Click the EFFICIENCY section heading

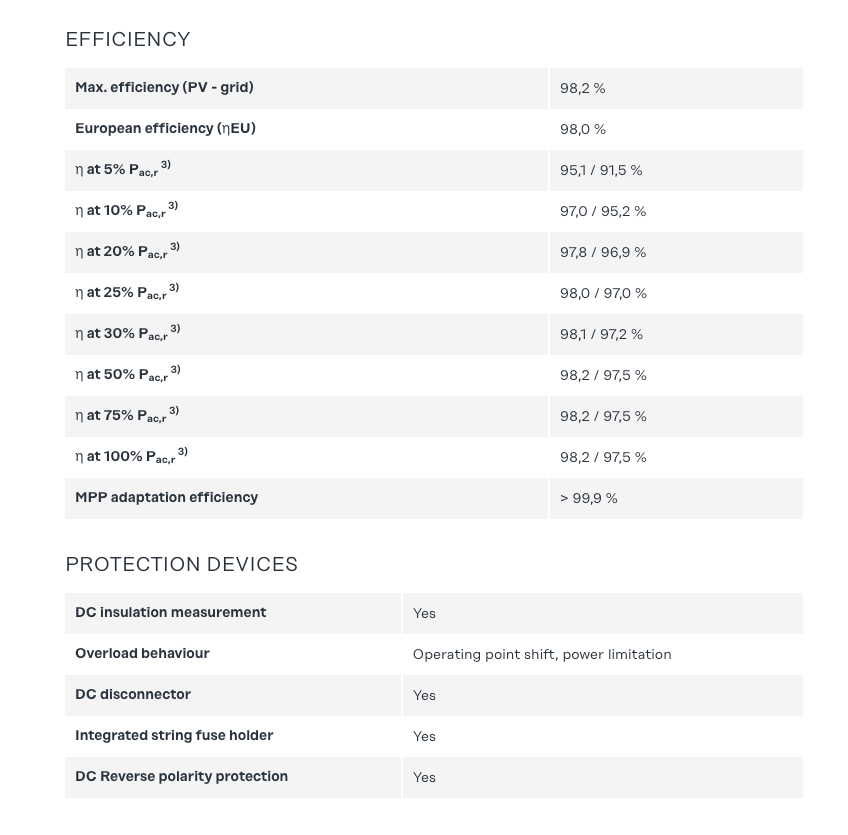(128, 40)
